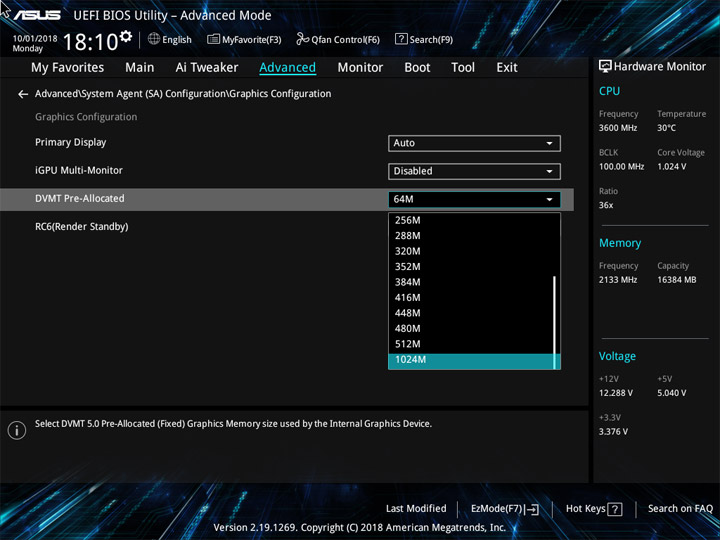Click the CPU heading in Hardware Monitor
Image resolution: width=720 pixels, height=540 pixels.
pos(609,91)
